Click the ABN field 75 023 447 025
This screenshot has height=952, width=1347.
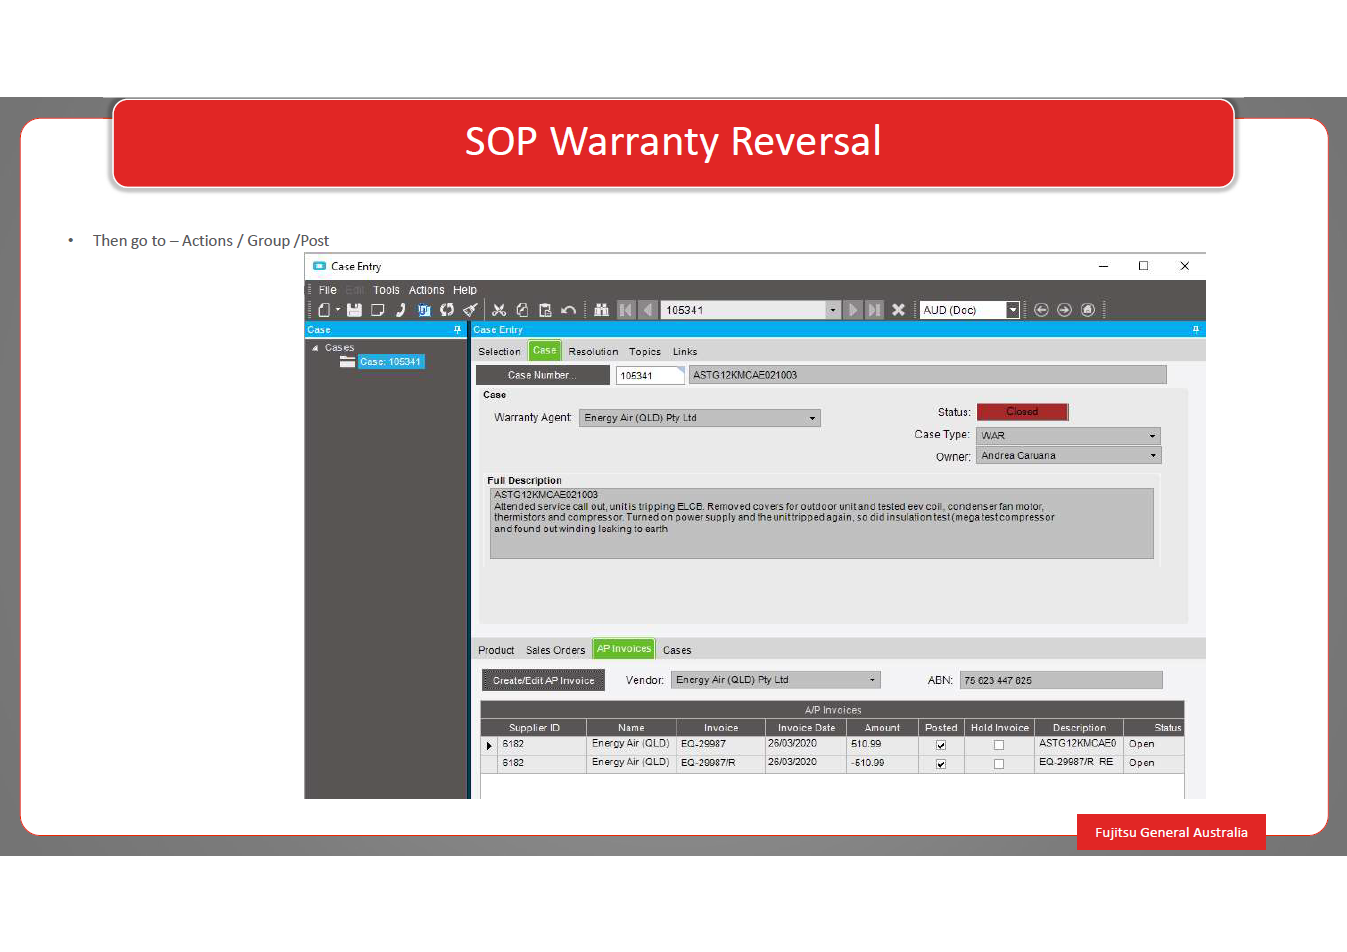point(1061,680)
